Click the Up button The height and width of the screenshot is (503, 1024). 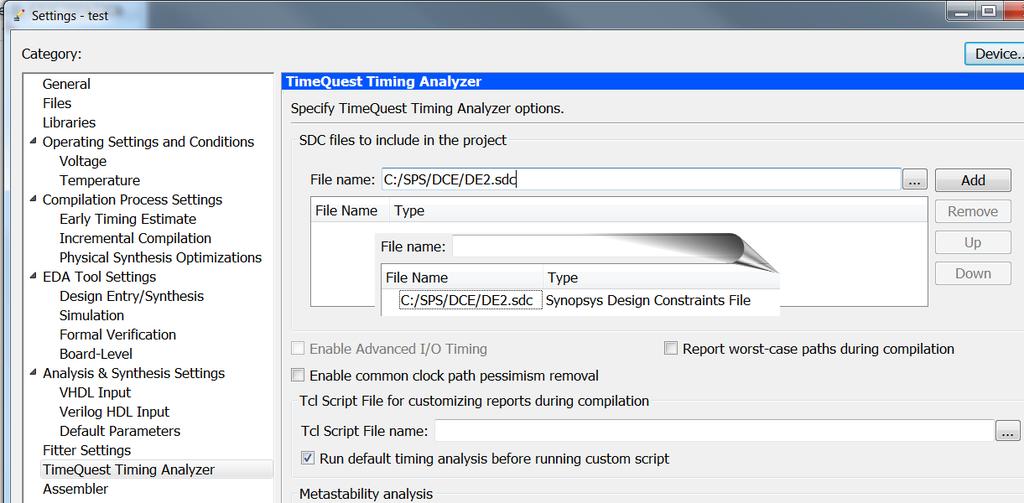973,242
